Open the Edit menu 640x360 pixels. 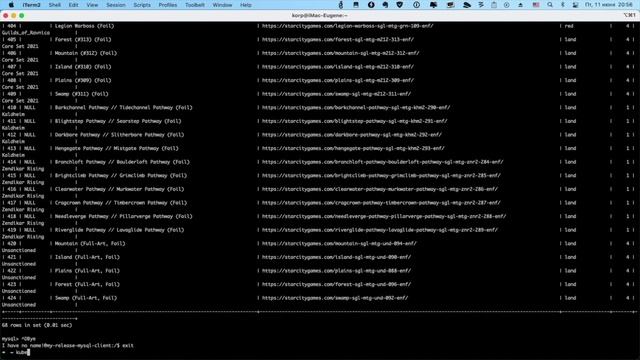73,5
